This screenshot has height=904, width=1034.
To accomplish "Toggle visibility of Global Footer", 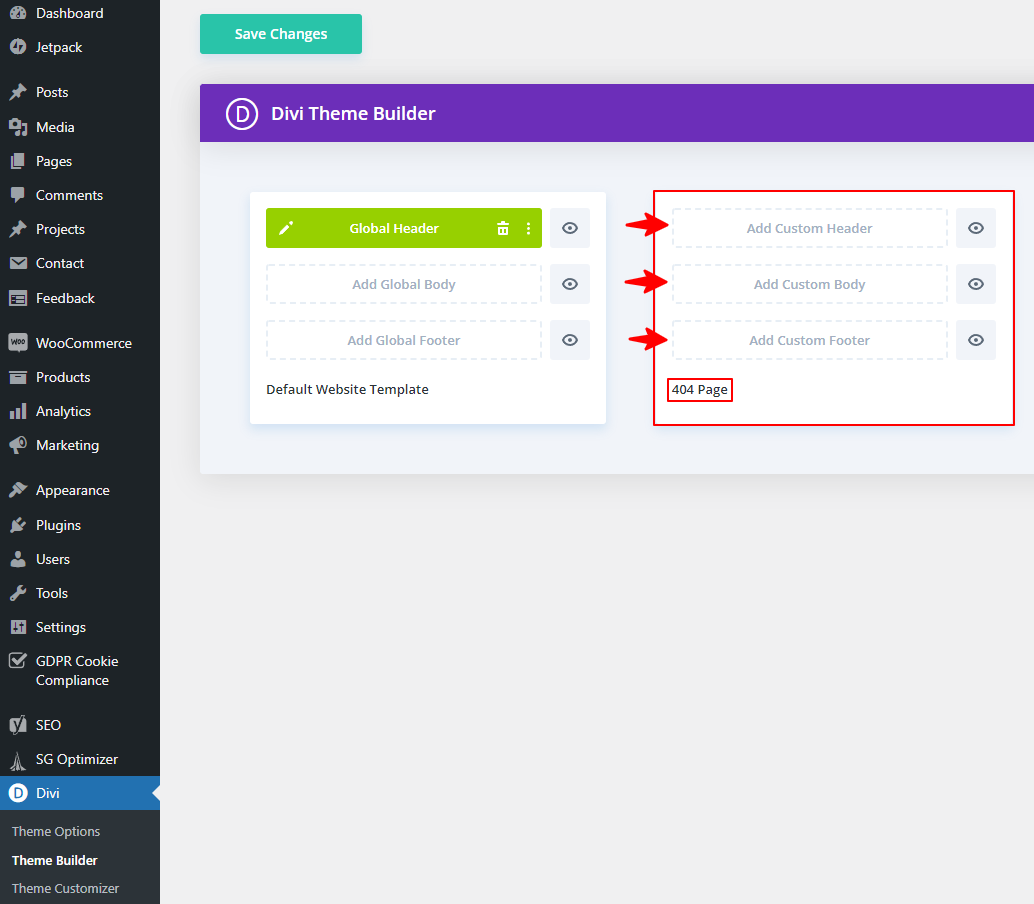I will (570, 340).
